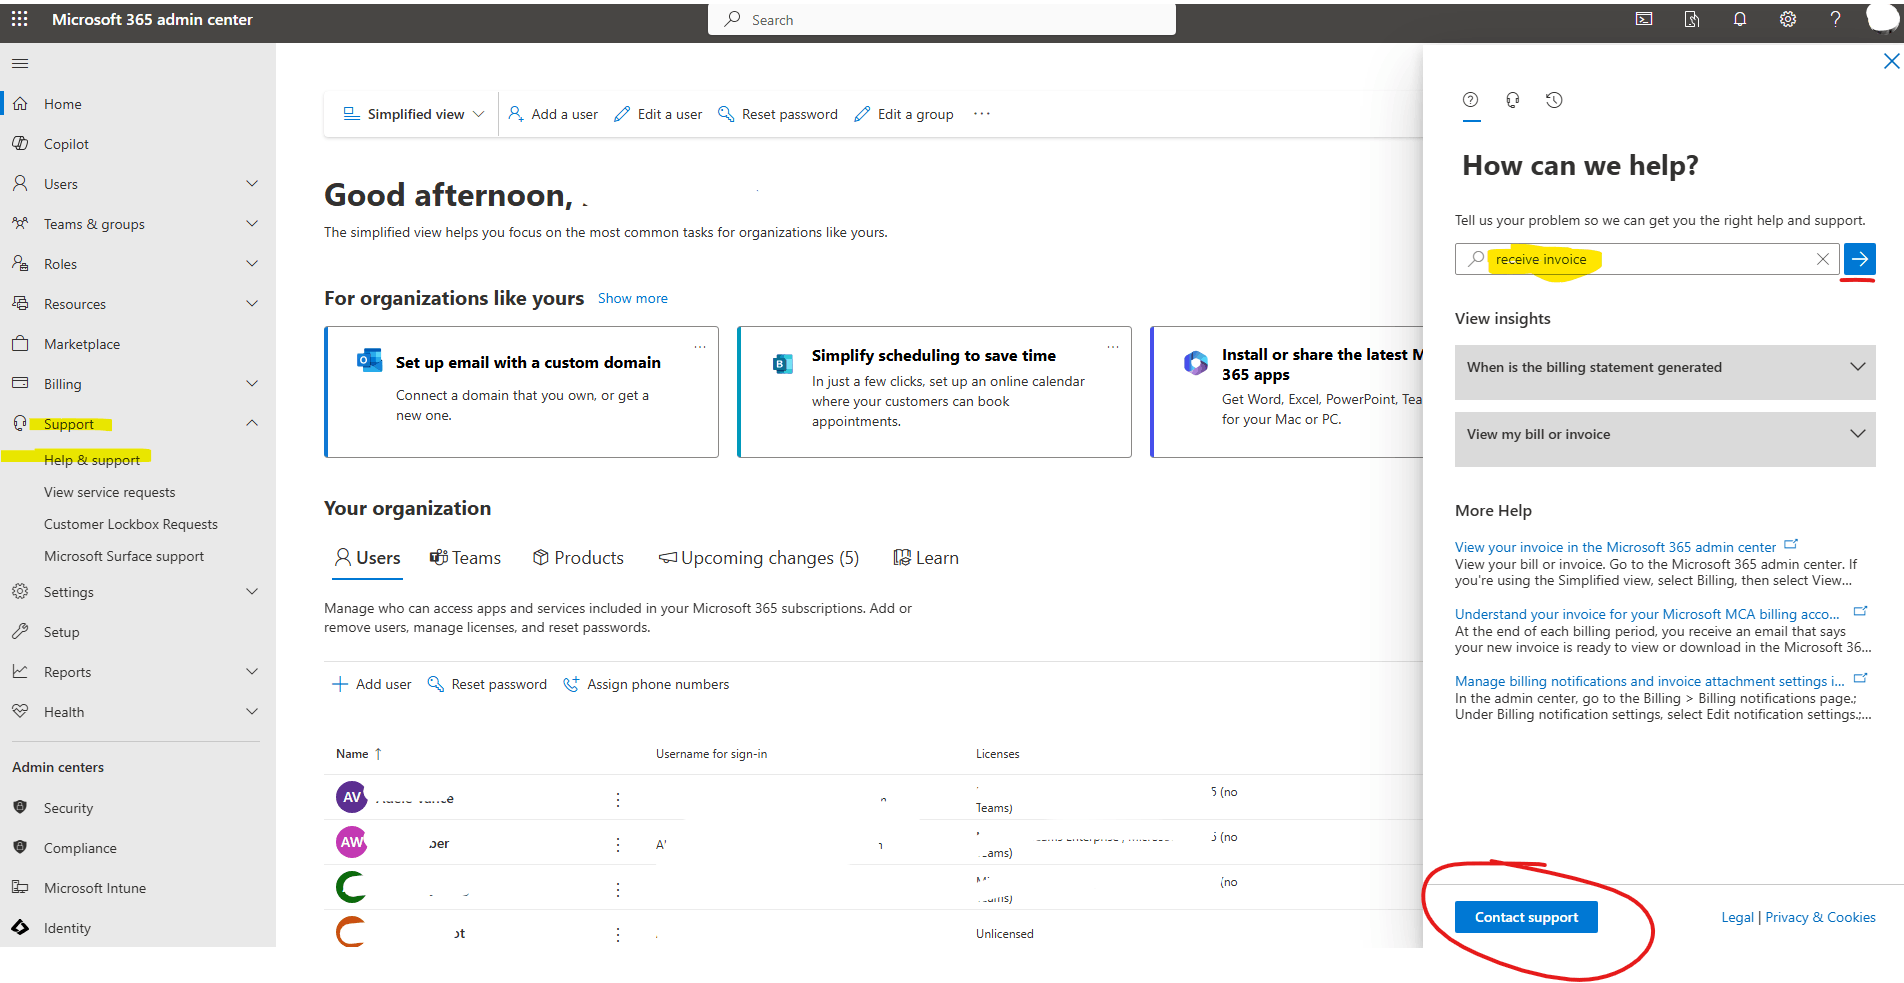Click the Help question mark in top bar
Screen dimensions: 1904x983
coord(1835,19)
